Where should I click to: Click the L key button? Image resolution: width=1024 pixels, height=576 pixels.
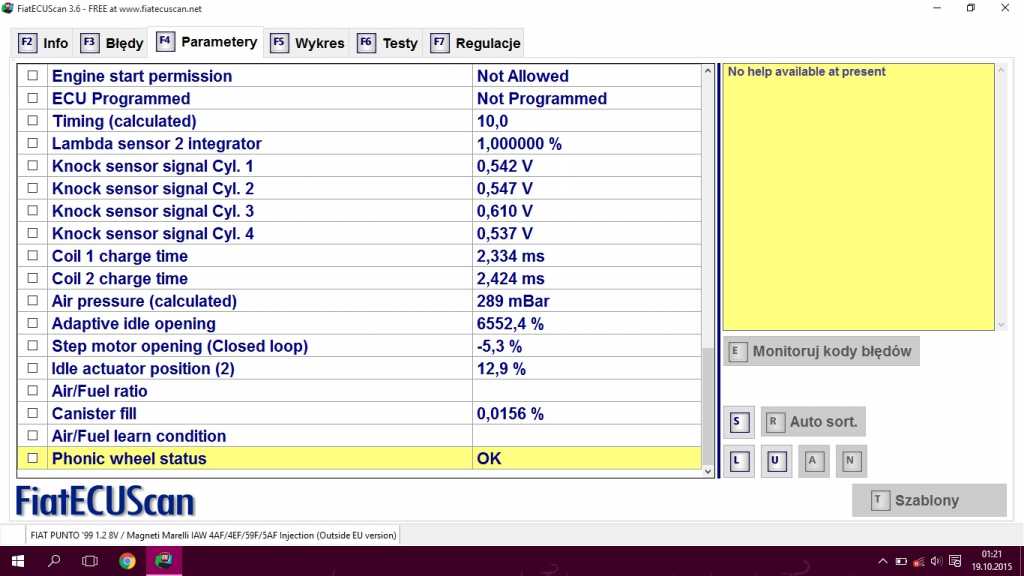point(737,461)
